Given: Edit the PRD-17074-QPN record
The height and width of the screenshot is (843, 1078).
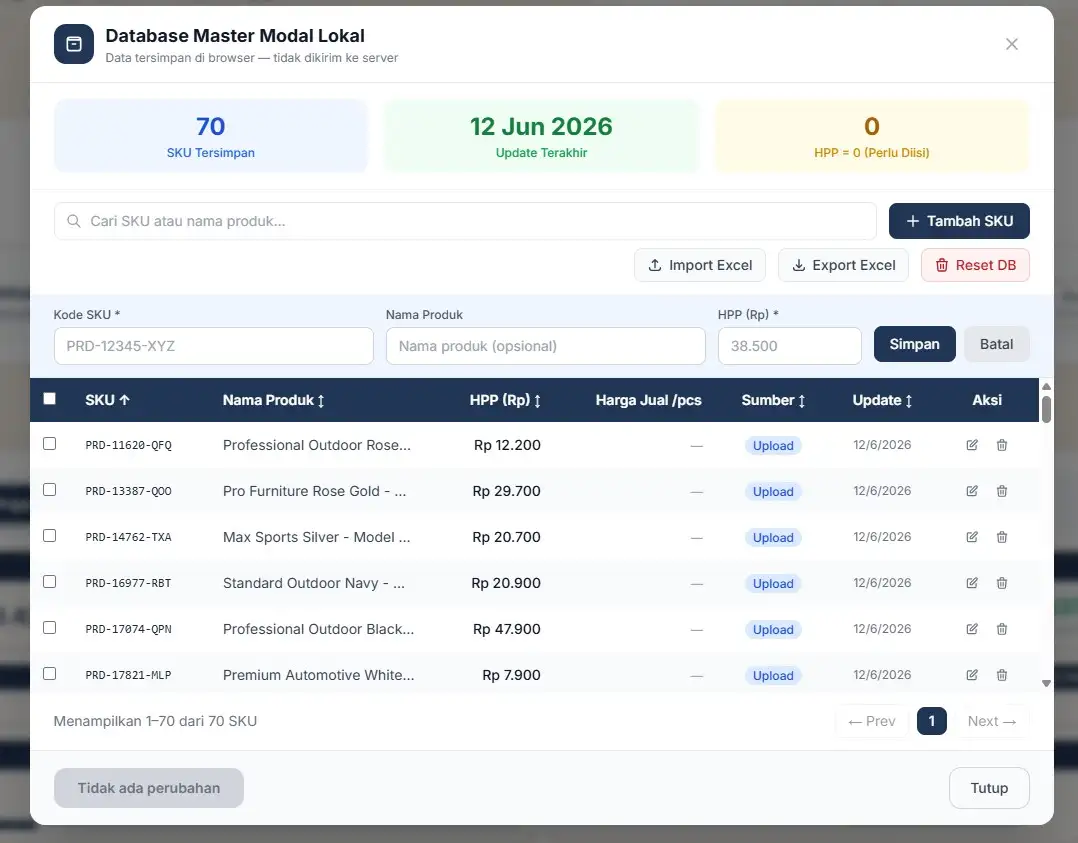Looking at the screenshot, I should (971, 629).
